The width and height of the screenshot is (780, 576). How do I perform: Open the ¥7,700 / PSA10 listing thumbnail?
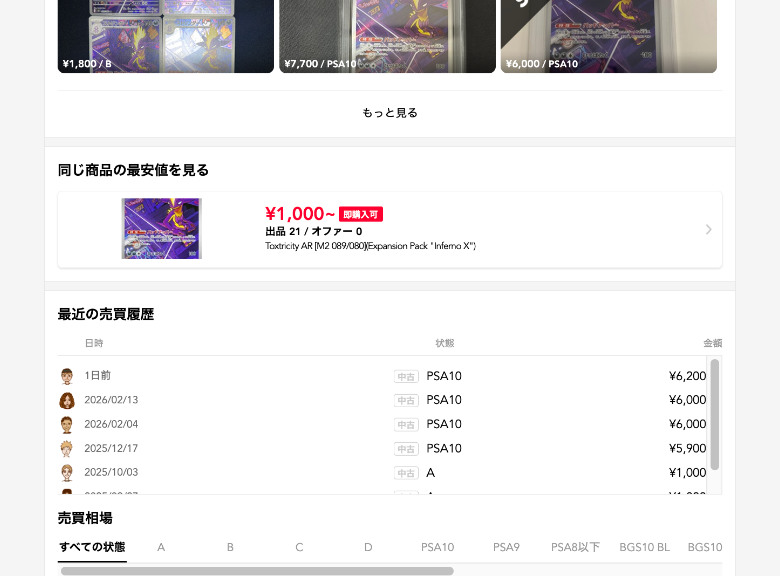pos(388,36)
